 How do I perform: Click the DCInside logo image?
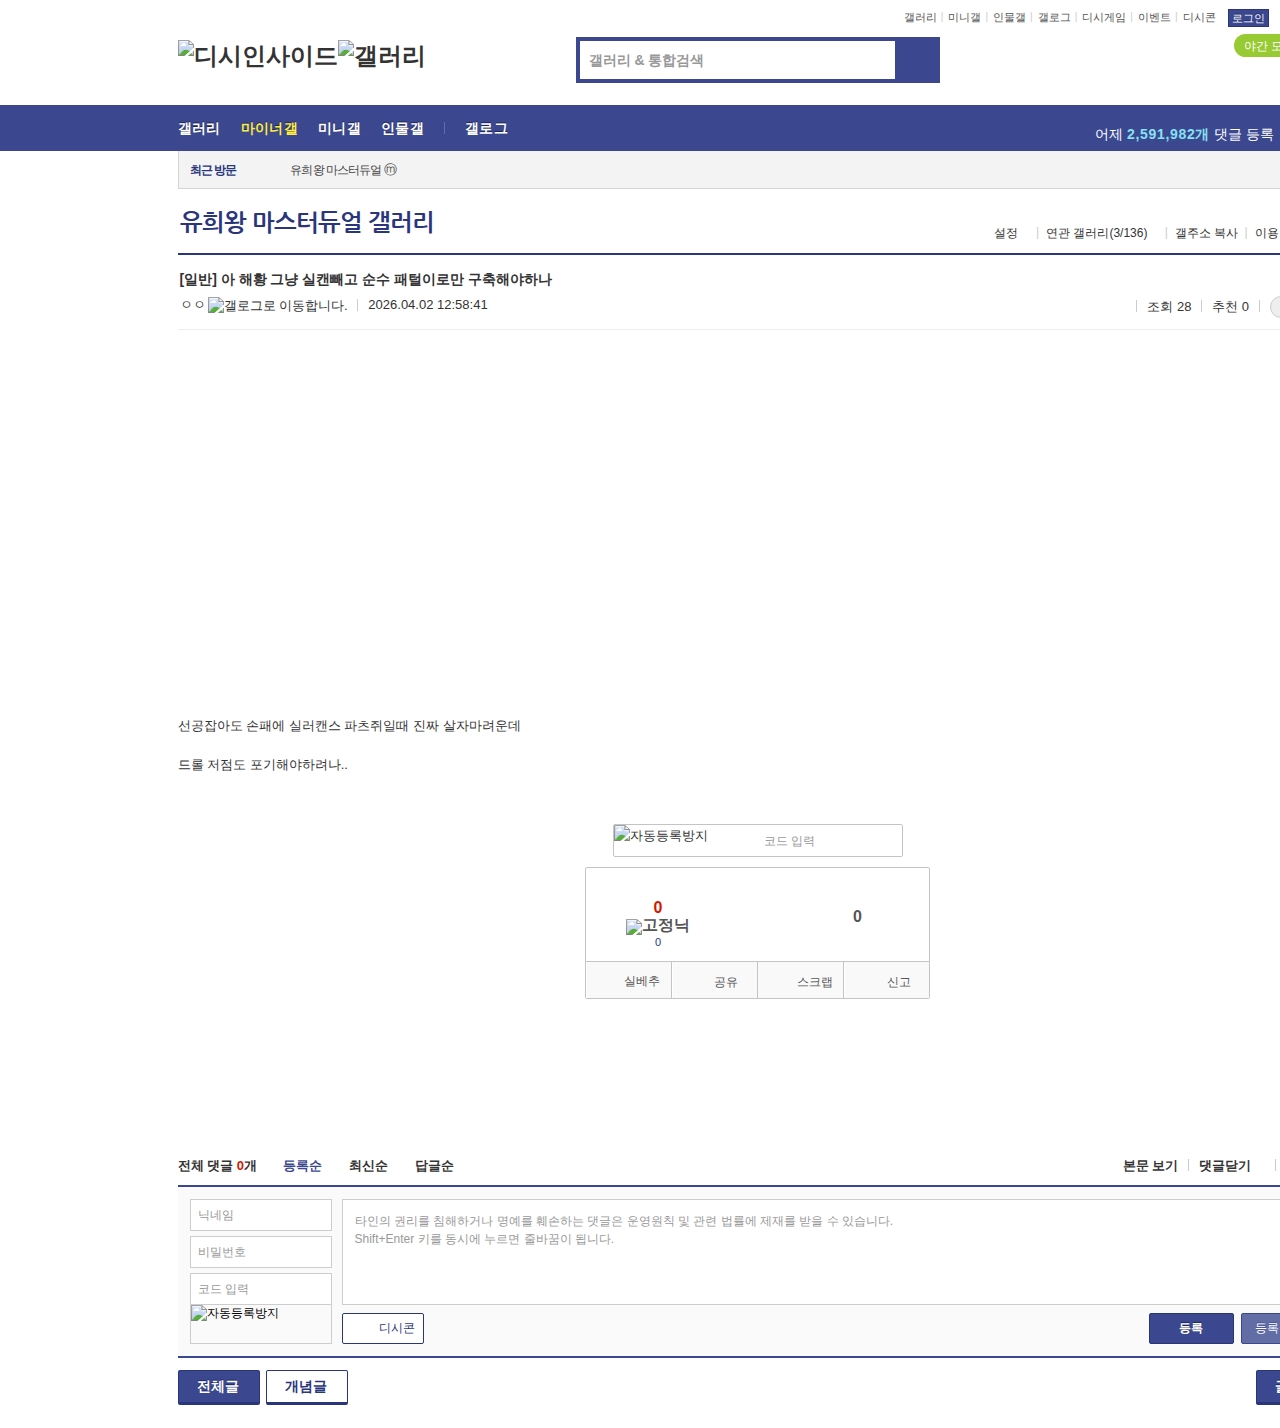[257, 56]
